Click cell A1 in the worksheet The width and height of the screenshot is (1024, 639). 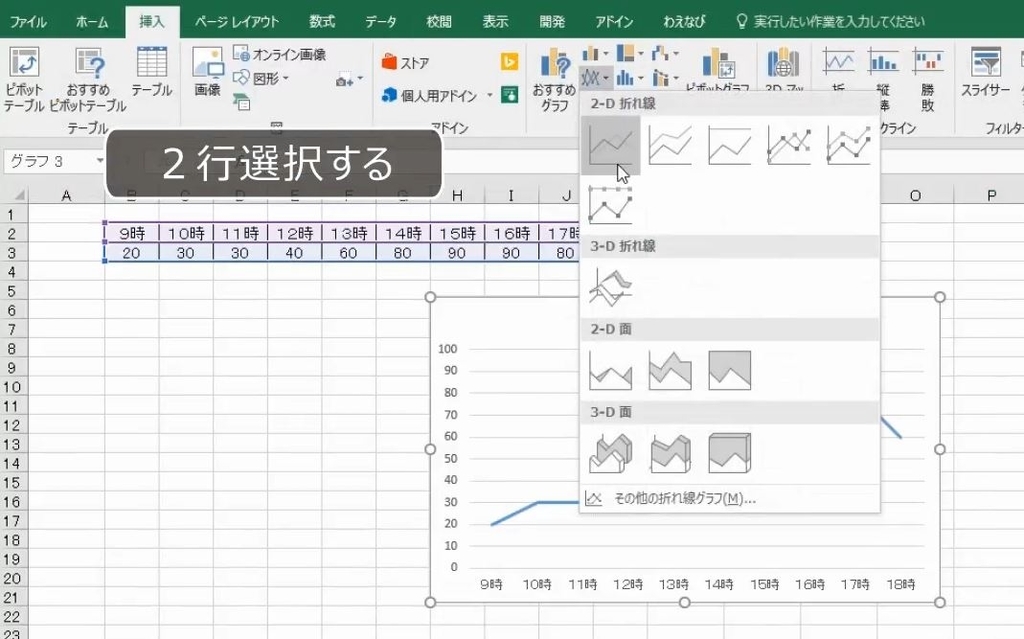click(66, 213)
